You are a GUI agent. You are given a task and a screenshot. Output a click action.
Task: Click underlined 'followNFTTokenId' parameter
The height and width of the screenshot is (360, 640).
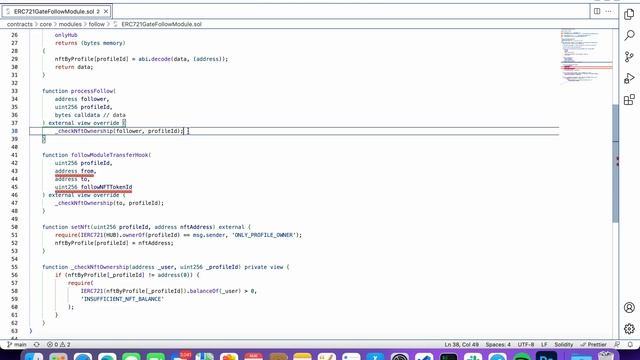point(106,187)
